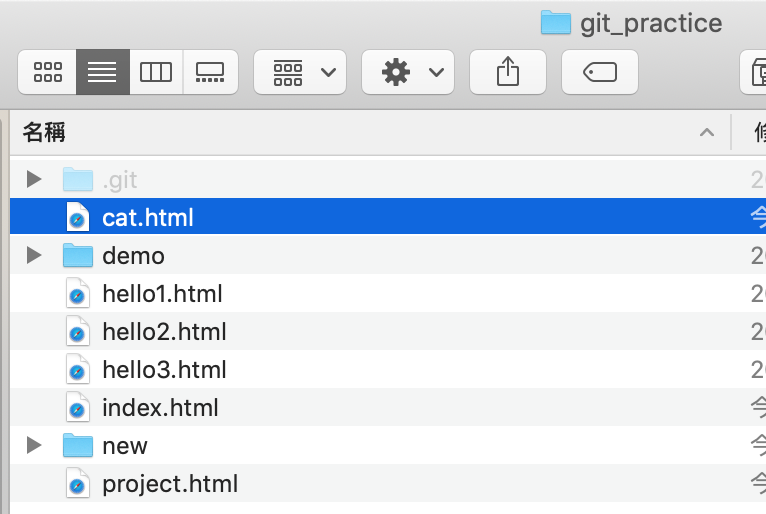The width and height of the screenshot is (766, 514).
Task: Click the demo folder icon
Action: pos(77,256)
